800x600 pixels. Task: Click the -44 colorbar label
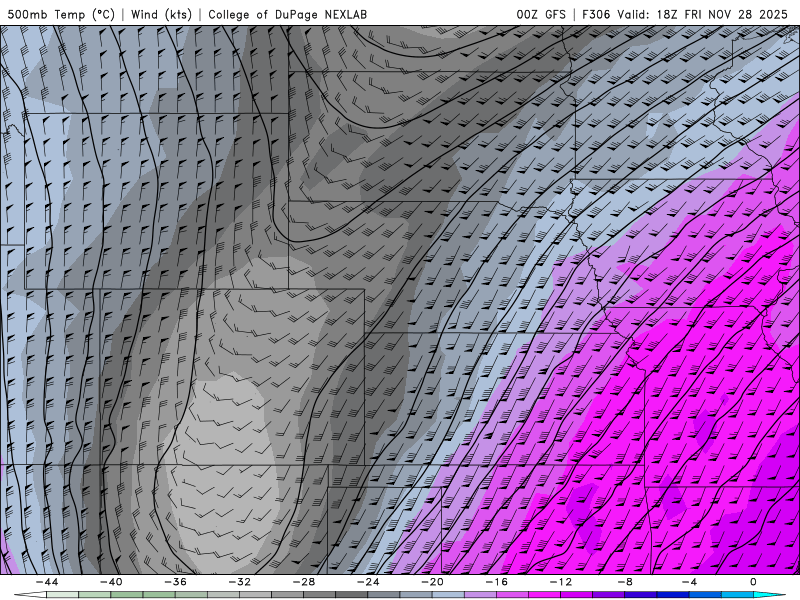click(47, 582)
